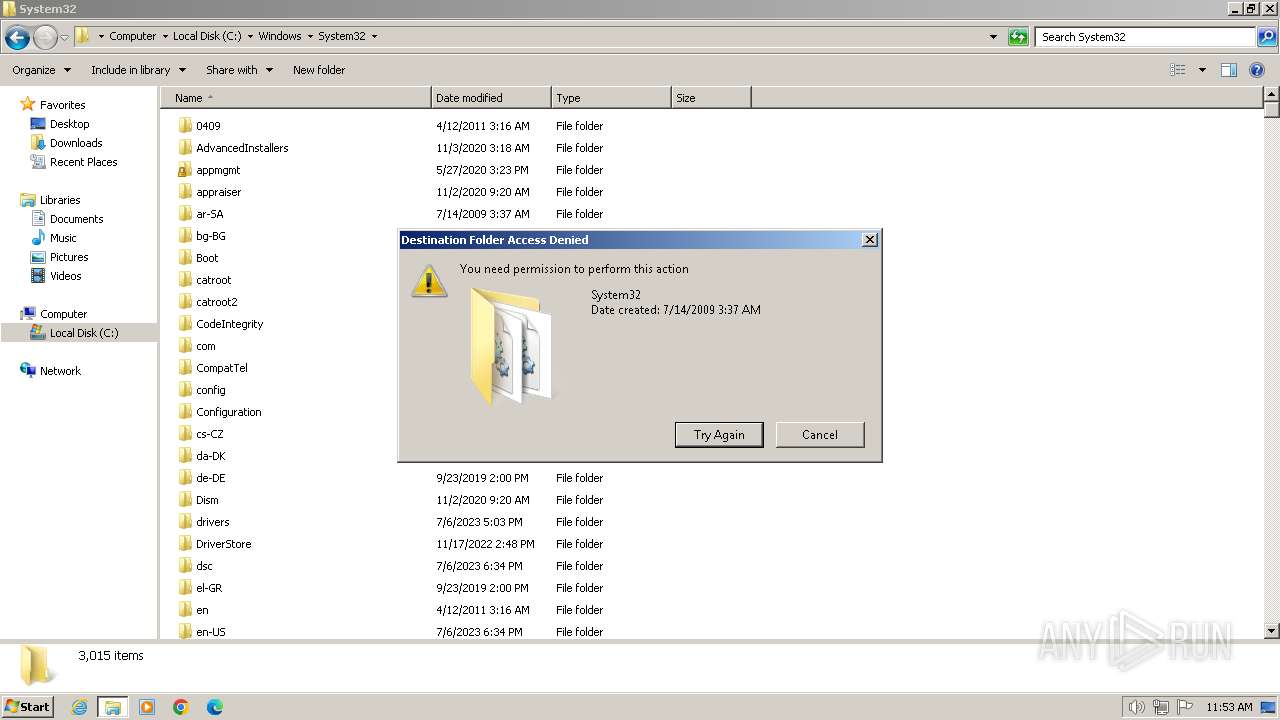The image size is (1280, 720).
Task: Open the Pictures library
Action: [69, 257]
